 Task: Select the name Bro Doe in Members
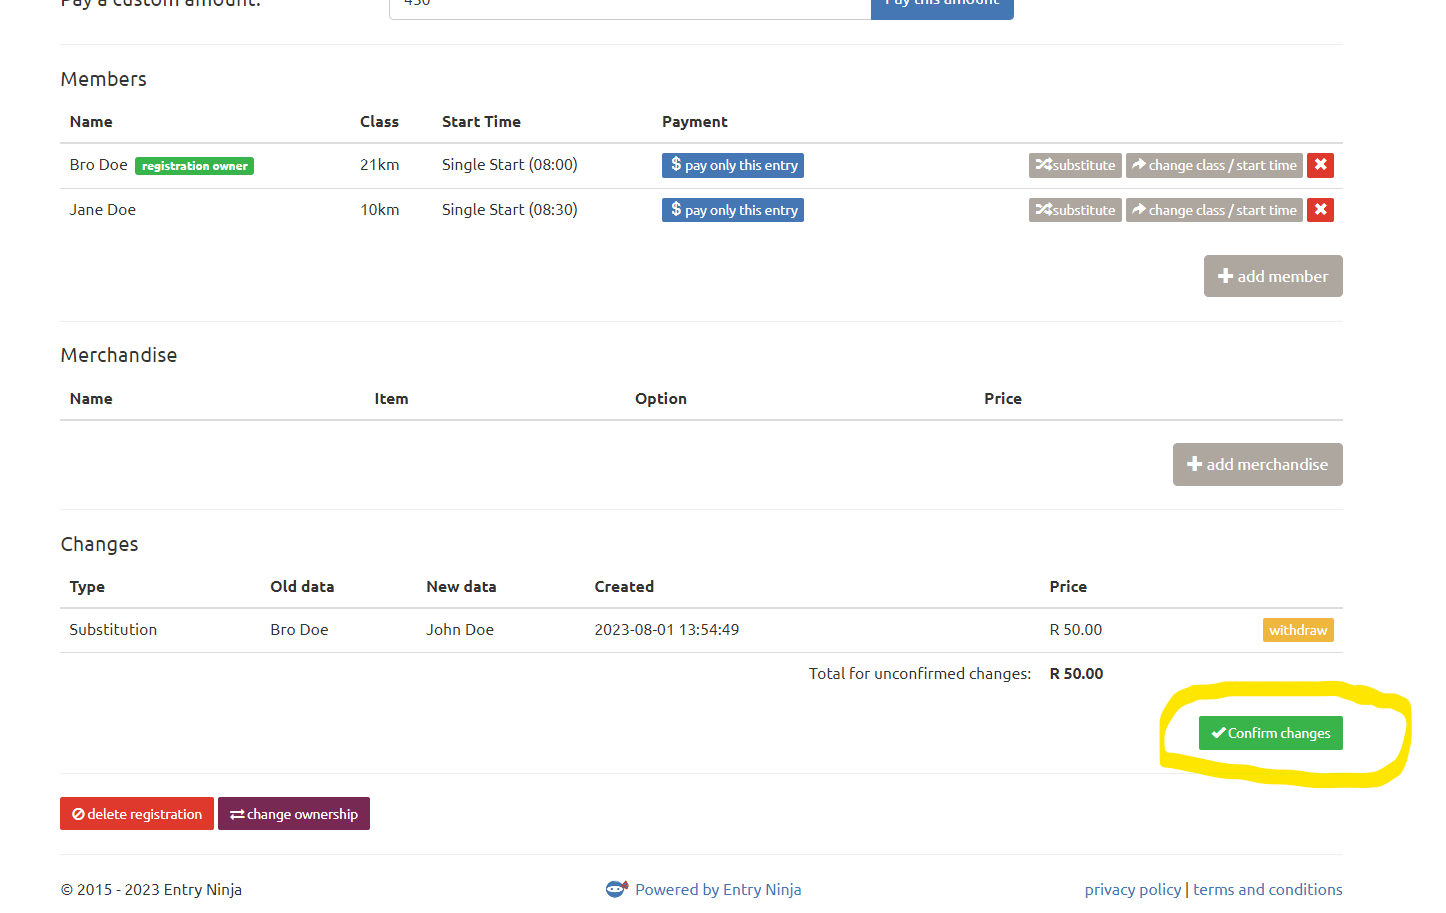click(99, 165)
